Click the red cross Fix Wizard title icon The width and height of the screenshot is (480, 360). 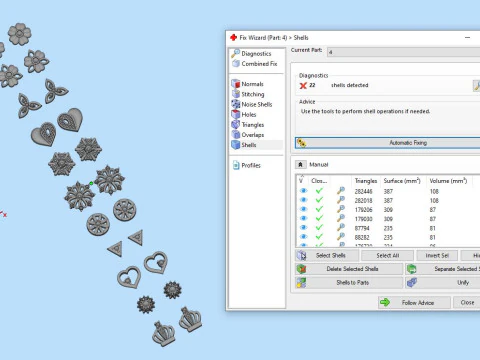tap(234, 37)
